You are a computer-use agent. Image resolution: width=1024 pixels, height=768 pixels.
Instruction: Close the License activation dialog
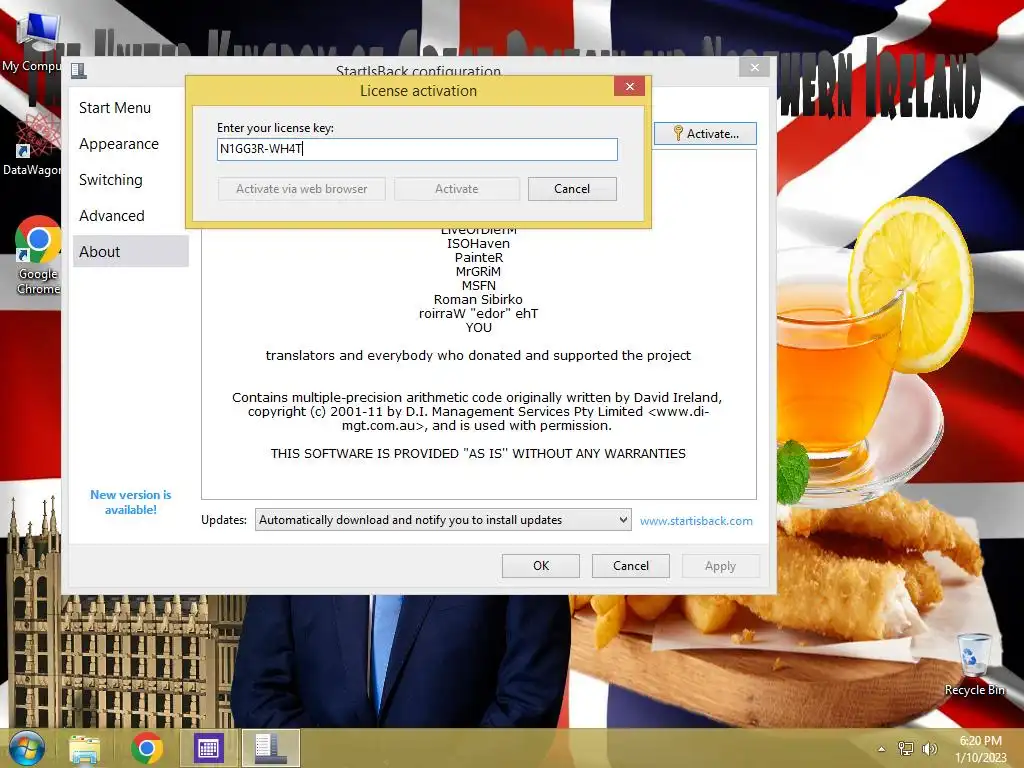click(630, 86)
